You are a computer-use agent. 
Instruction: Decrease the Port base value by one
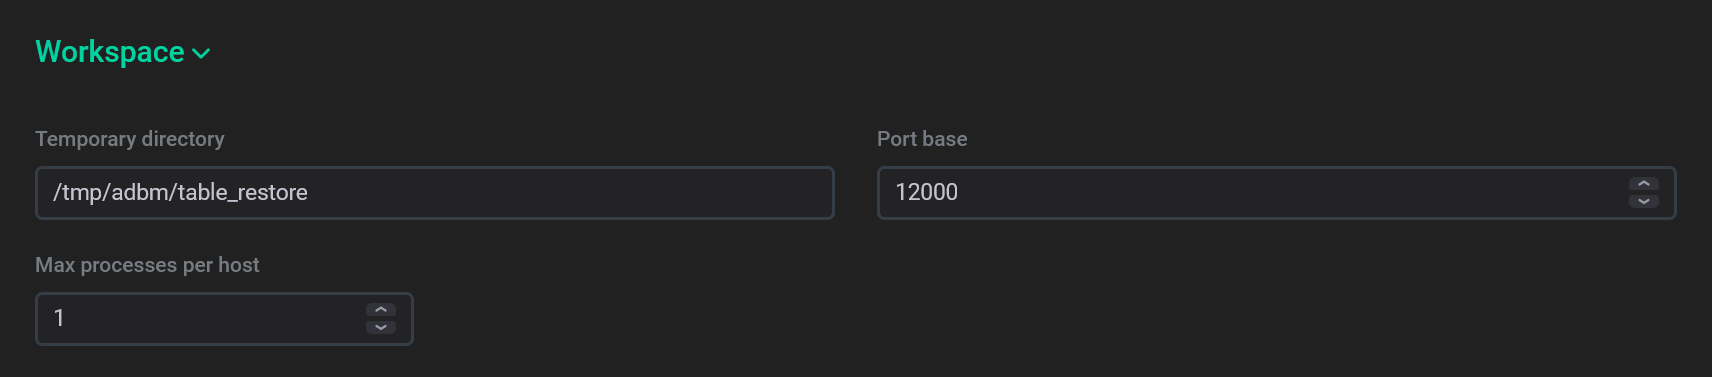point(1644,201)
